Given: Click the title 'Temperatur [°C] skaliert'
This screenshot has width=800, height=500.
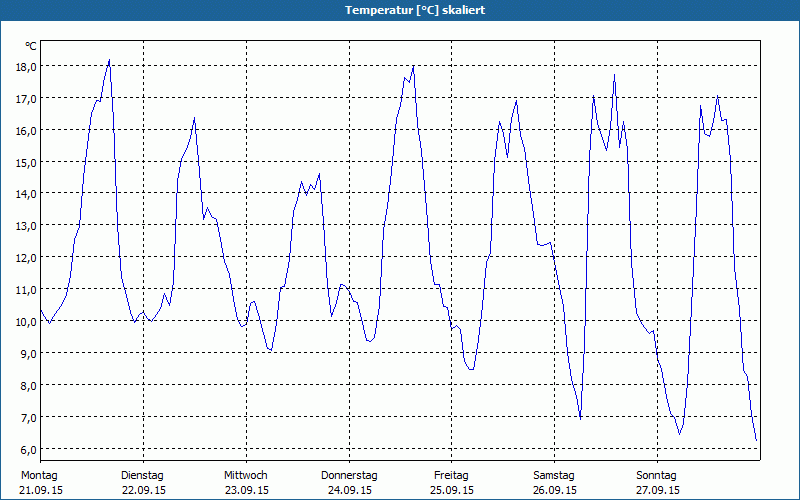Looking at the screenshot, I should point(415,10).
